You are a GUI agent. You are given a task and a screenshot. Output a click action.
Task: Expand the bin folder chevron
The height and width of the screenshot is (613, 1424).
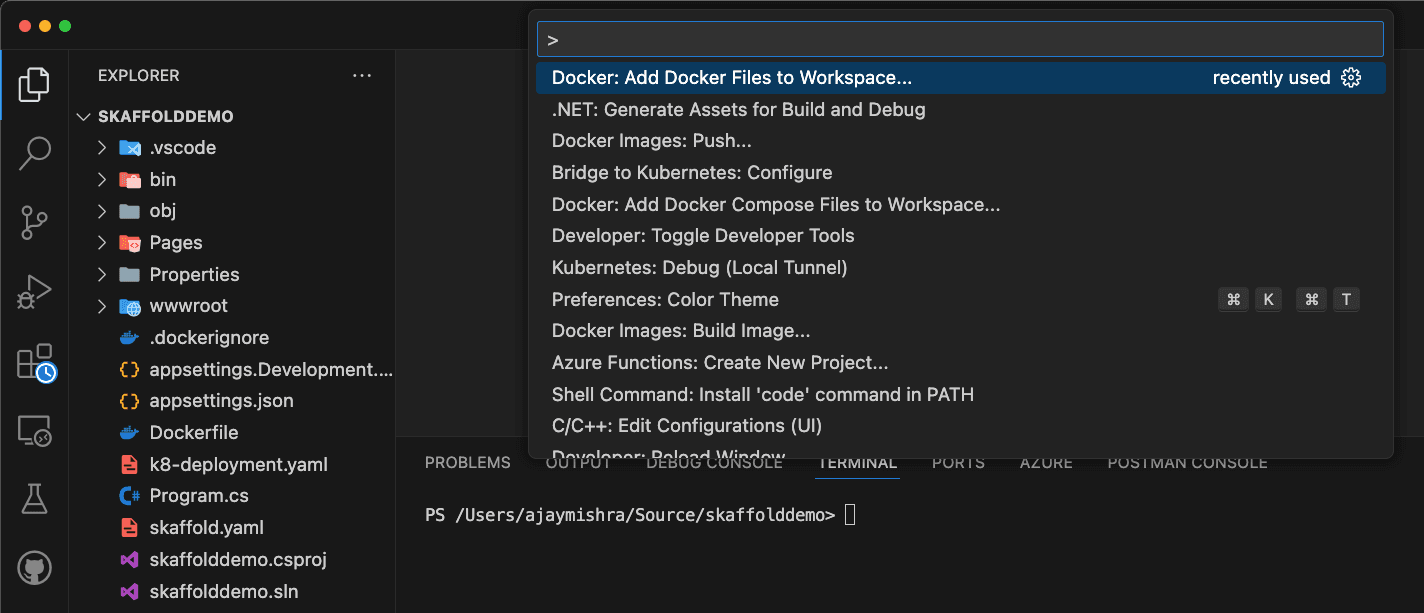click(x=101, y=180)
